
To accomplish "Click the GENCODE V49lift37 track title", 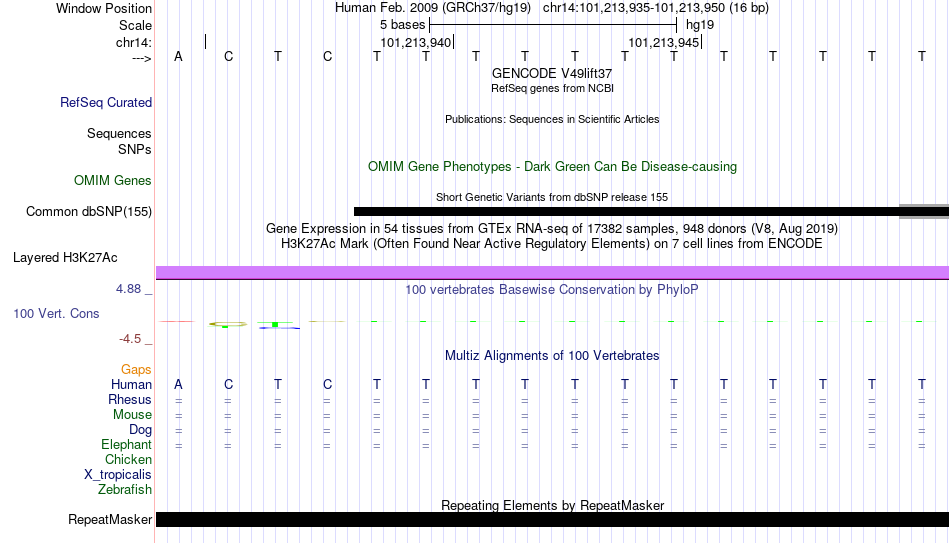I will tap(552, 73).
